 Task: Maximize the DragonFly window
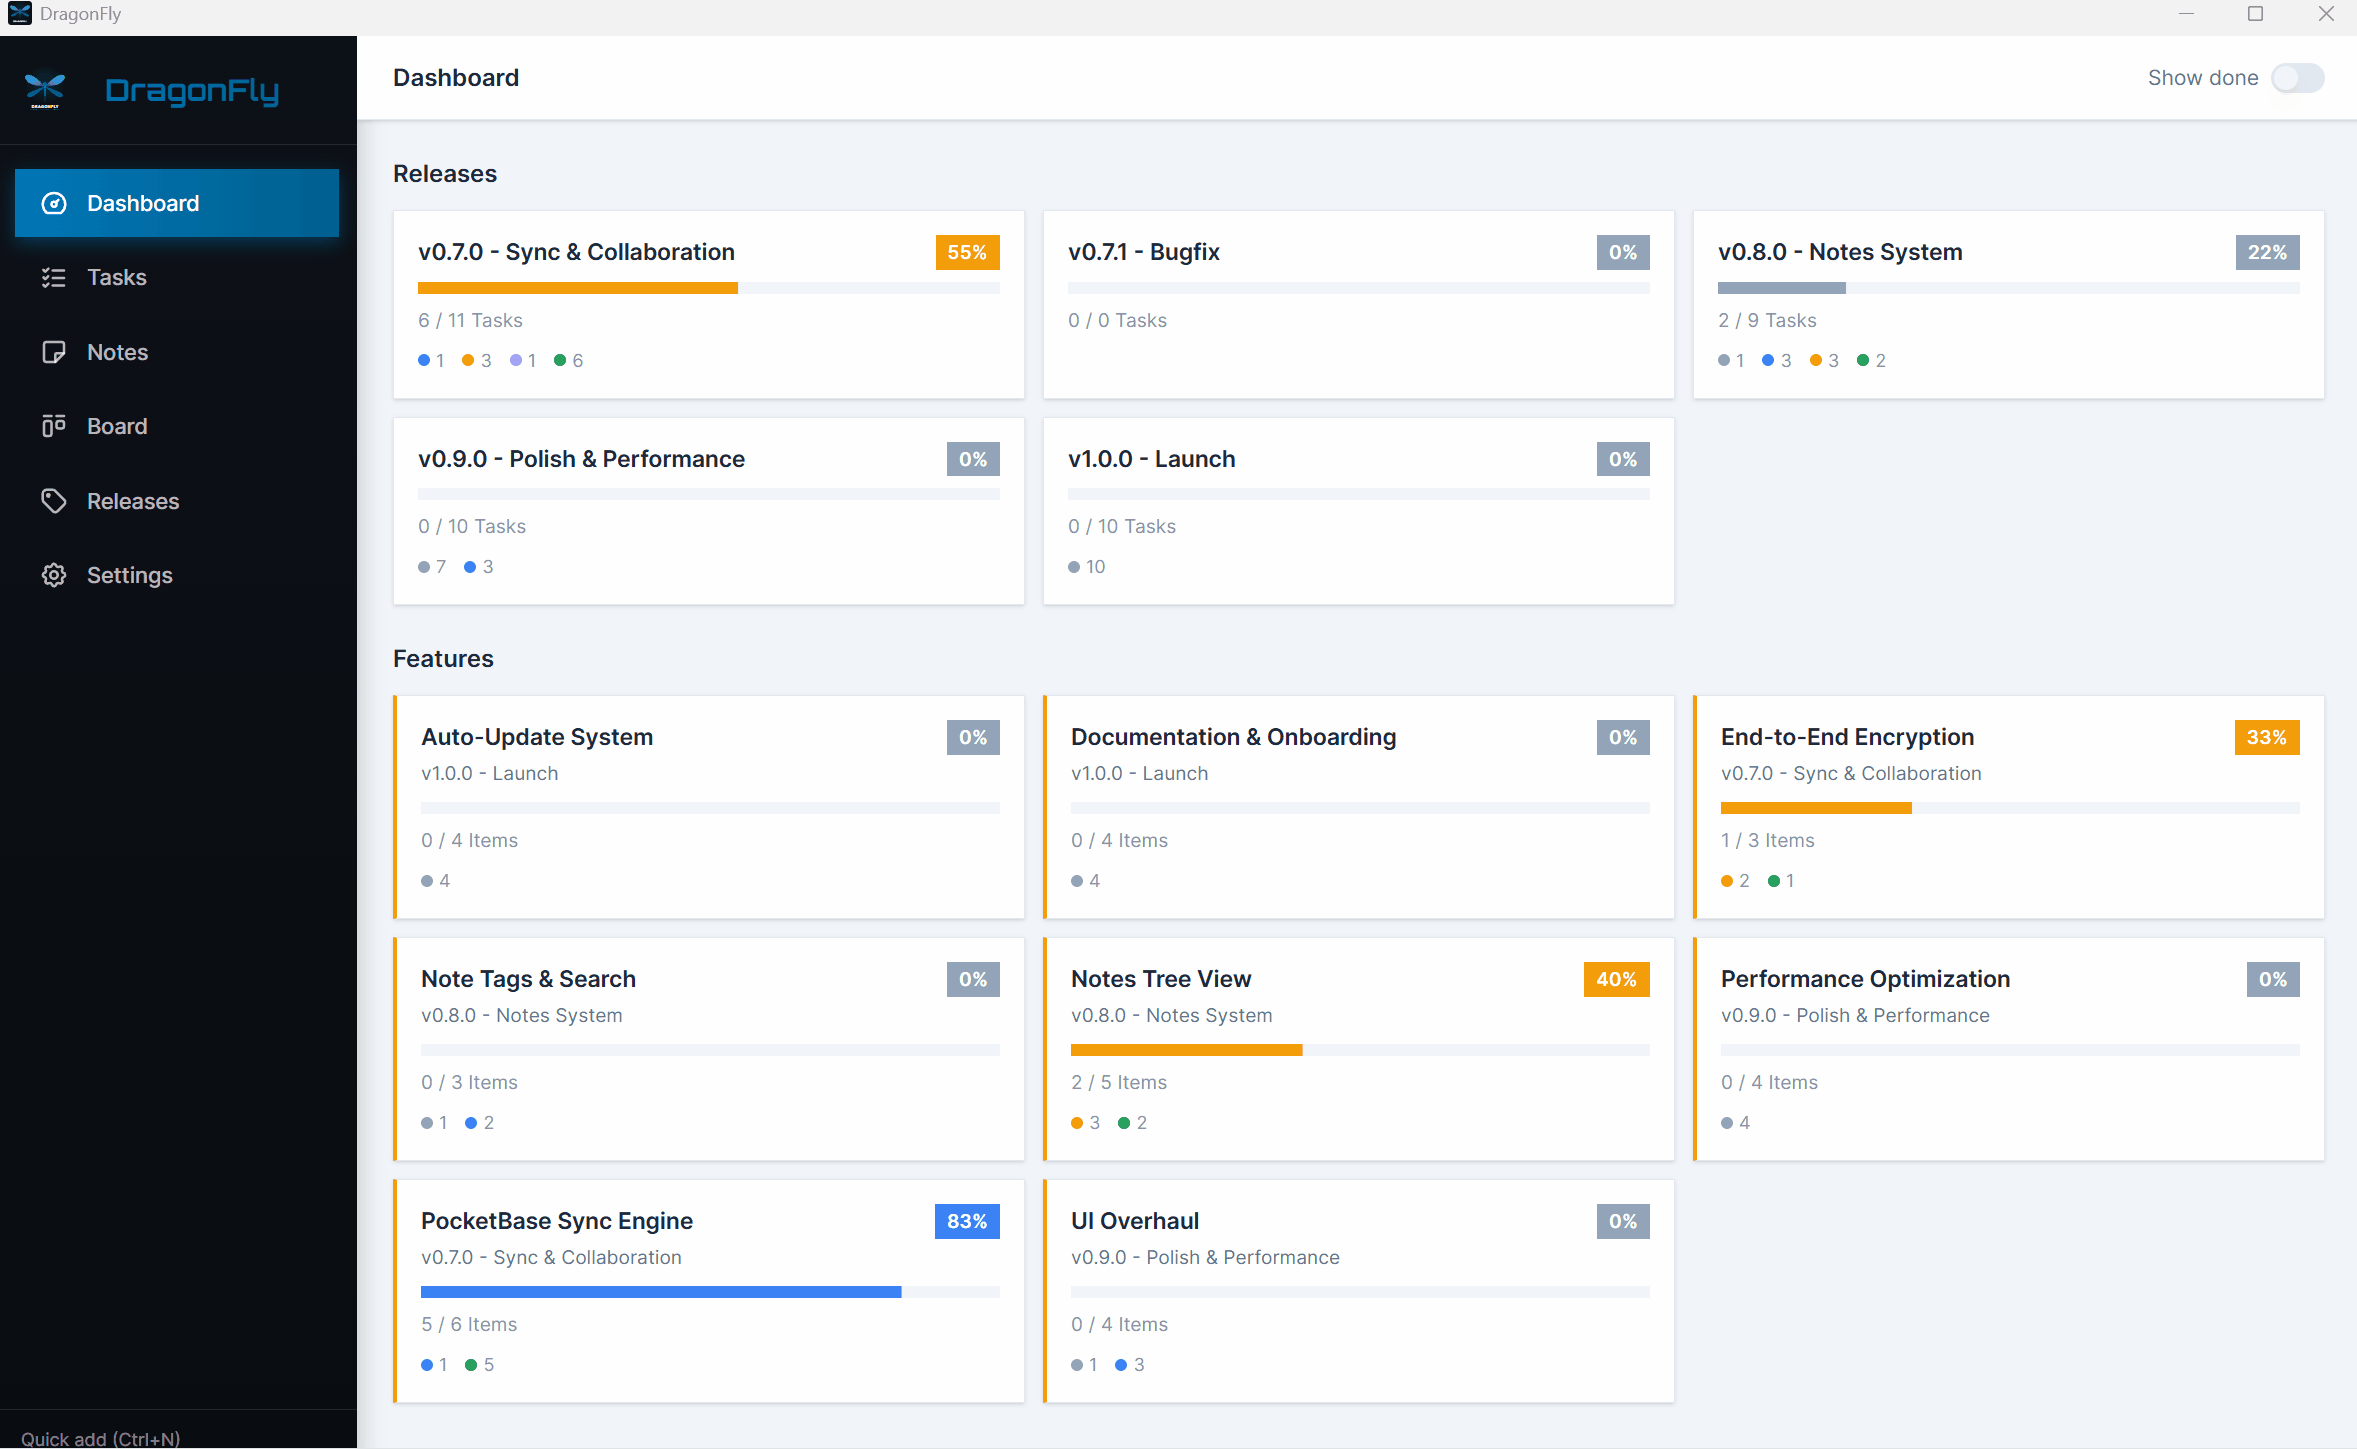[2255, 14]
